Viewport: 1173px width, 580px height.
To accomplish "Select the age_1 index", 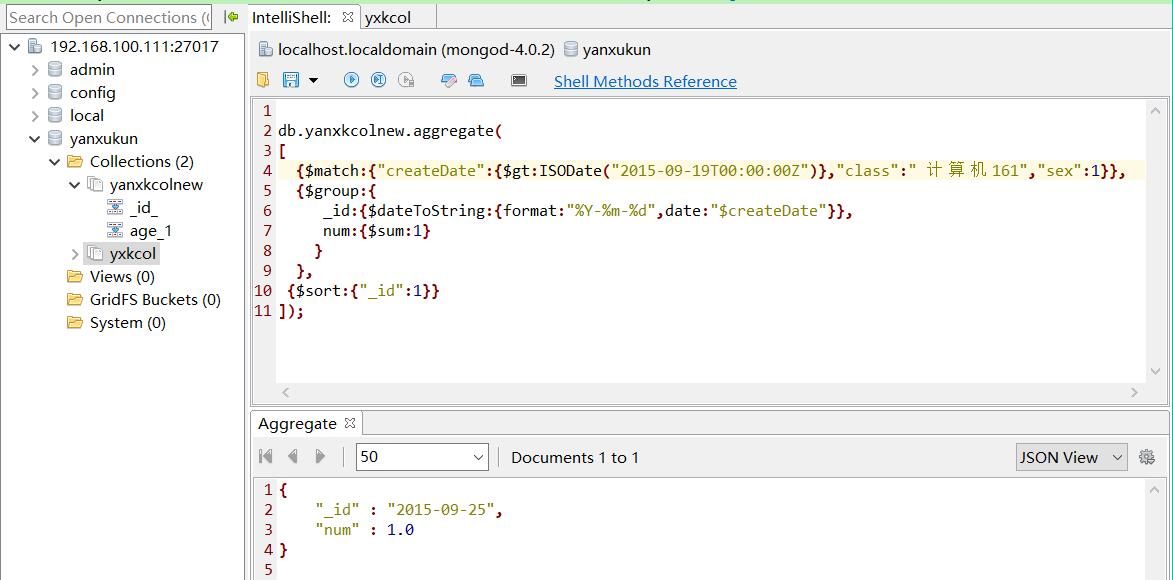I will [x=151, y=231].
